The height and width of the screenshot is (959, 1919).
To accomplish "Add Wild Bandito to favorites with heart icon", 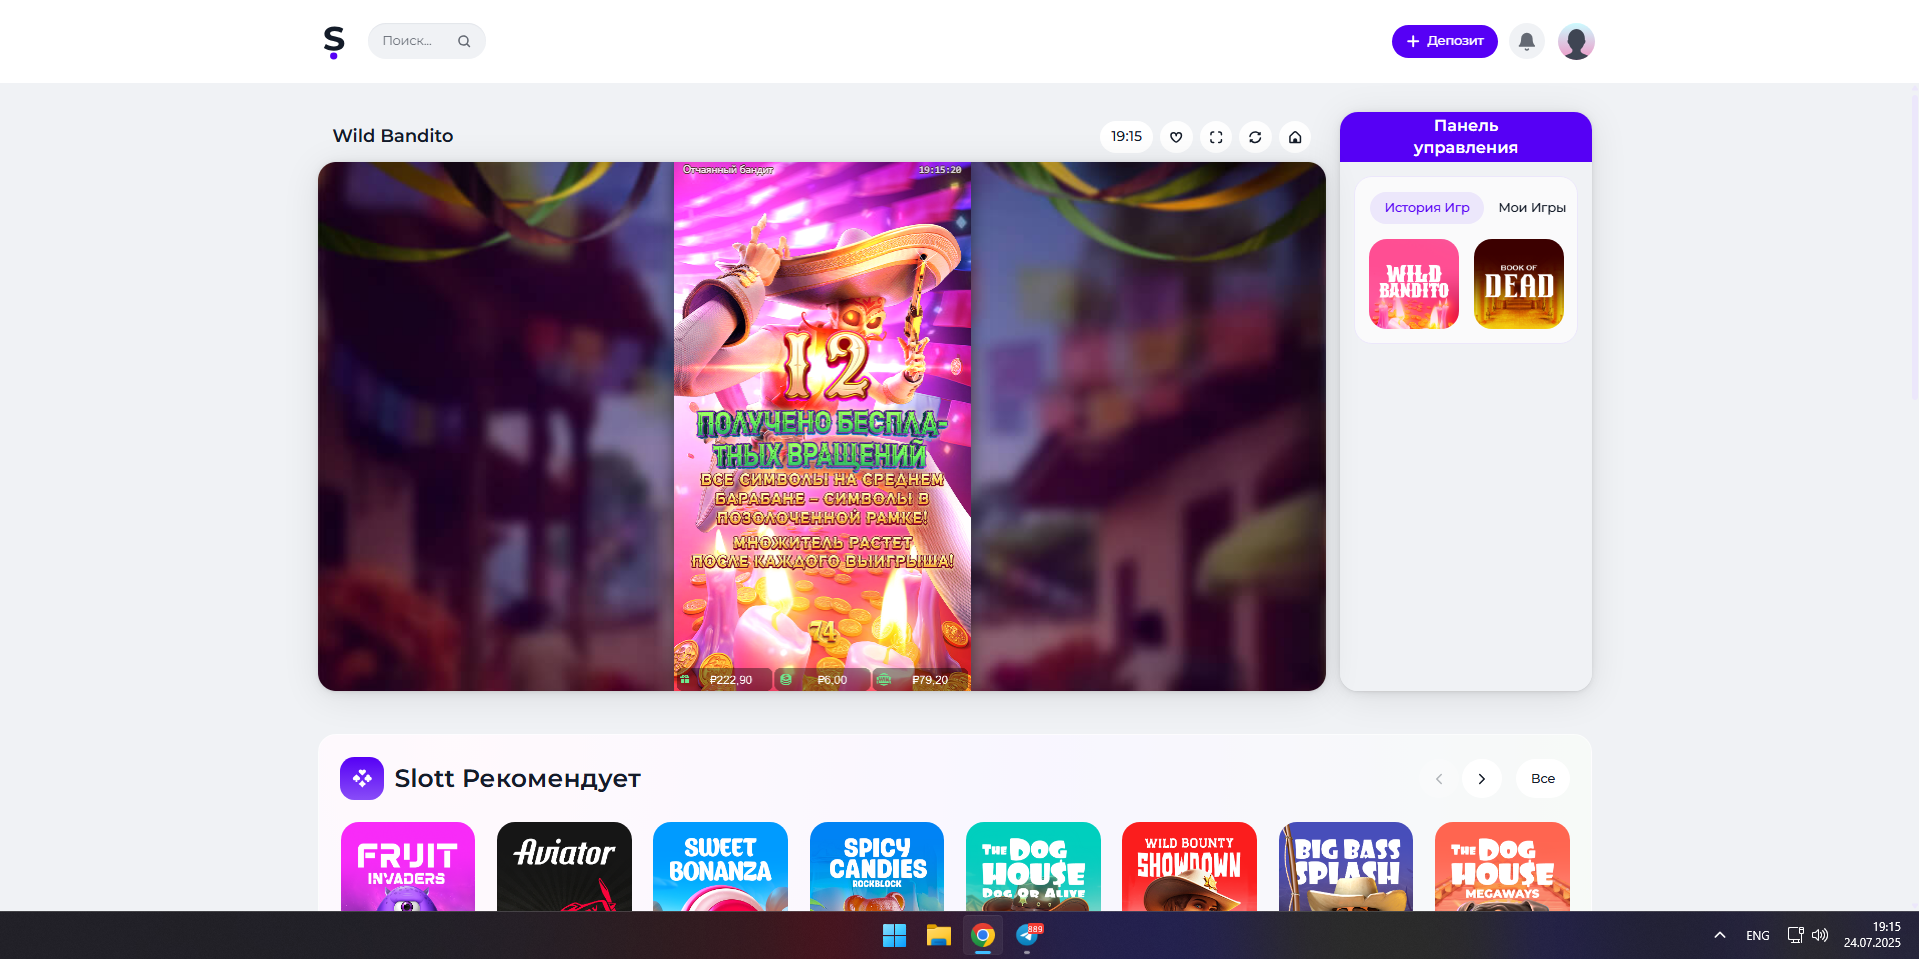I will click(1176, 137).
